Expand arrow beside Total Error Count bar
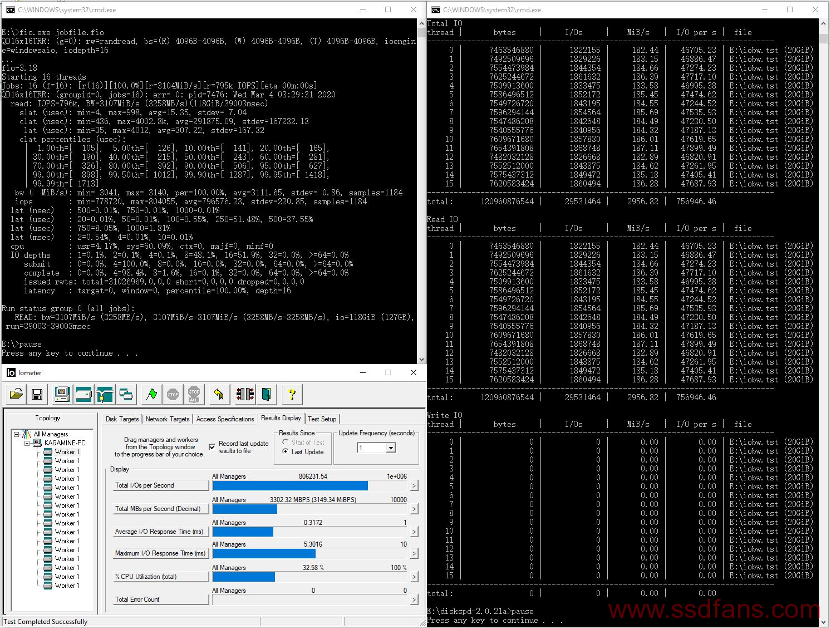Image resolution: width=830 pixels, height=628 pixels. 414,600
